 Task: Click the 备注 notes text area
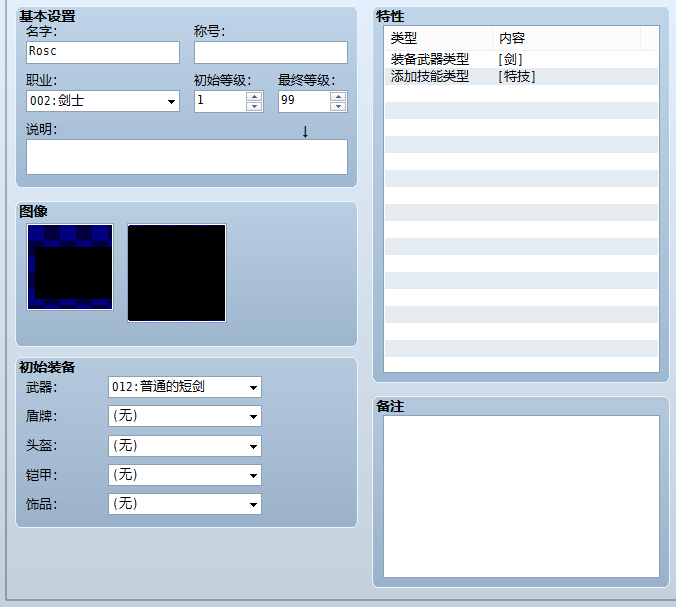tap(521, 496)
